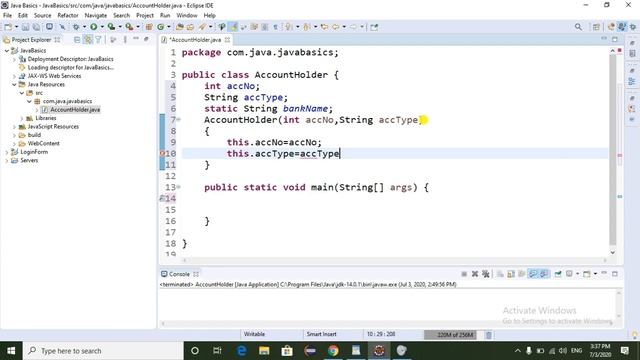Click the Windows Start button
Image resolution: width=640 pixels, height=360 pixels.
(11, 351)
